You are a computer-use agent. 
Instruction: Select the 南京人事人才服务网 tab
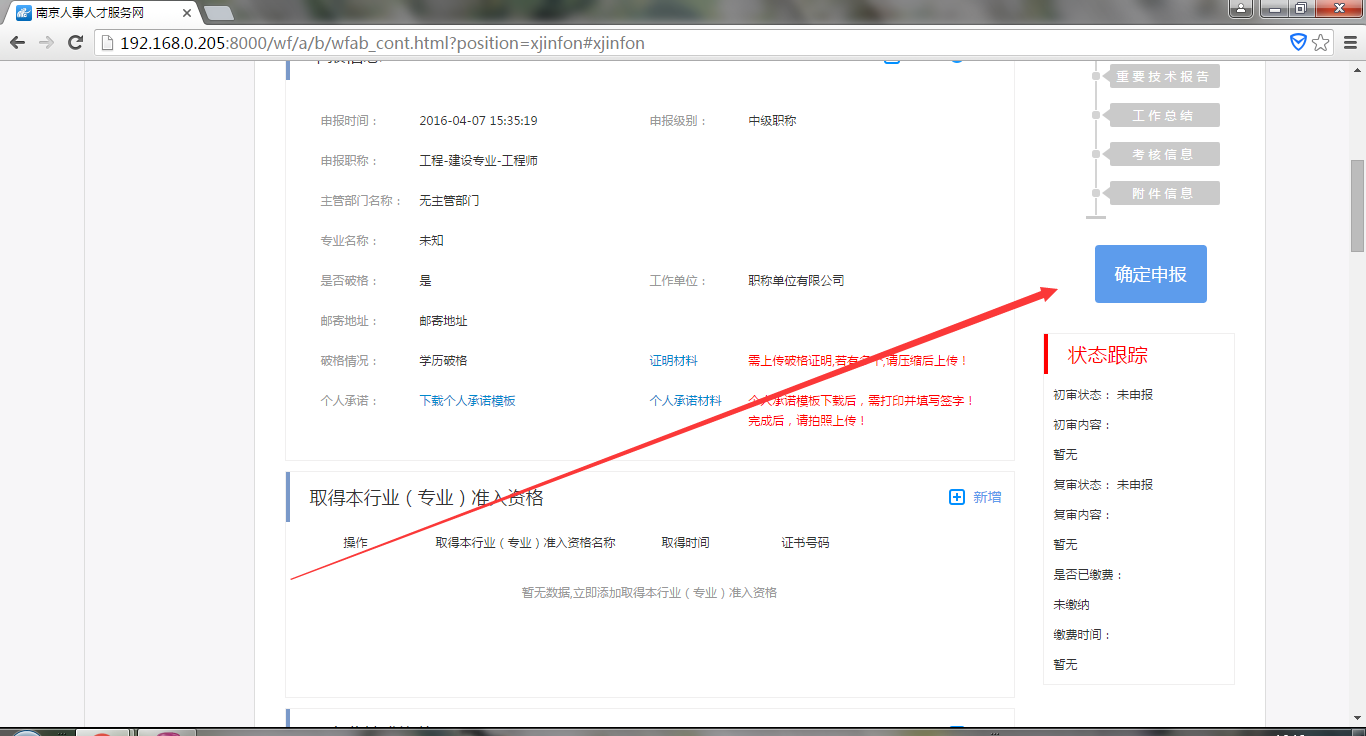95,13
